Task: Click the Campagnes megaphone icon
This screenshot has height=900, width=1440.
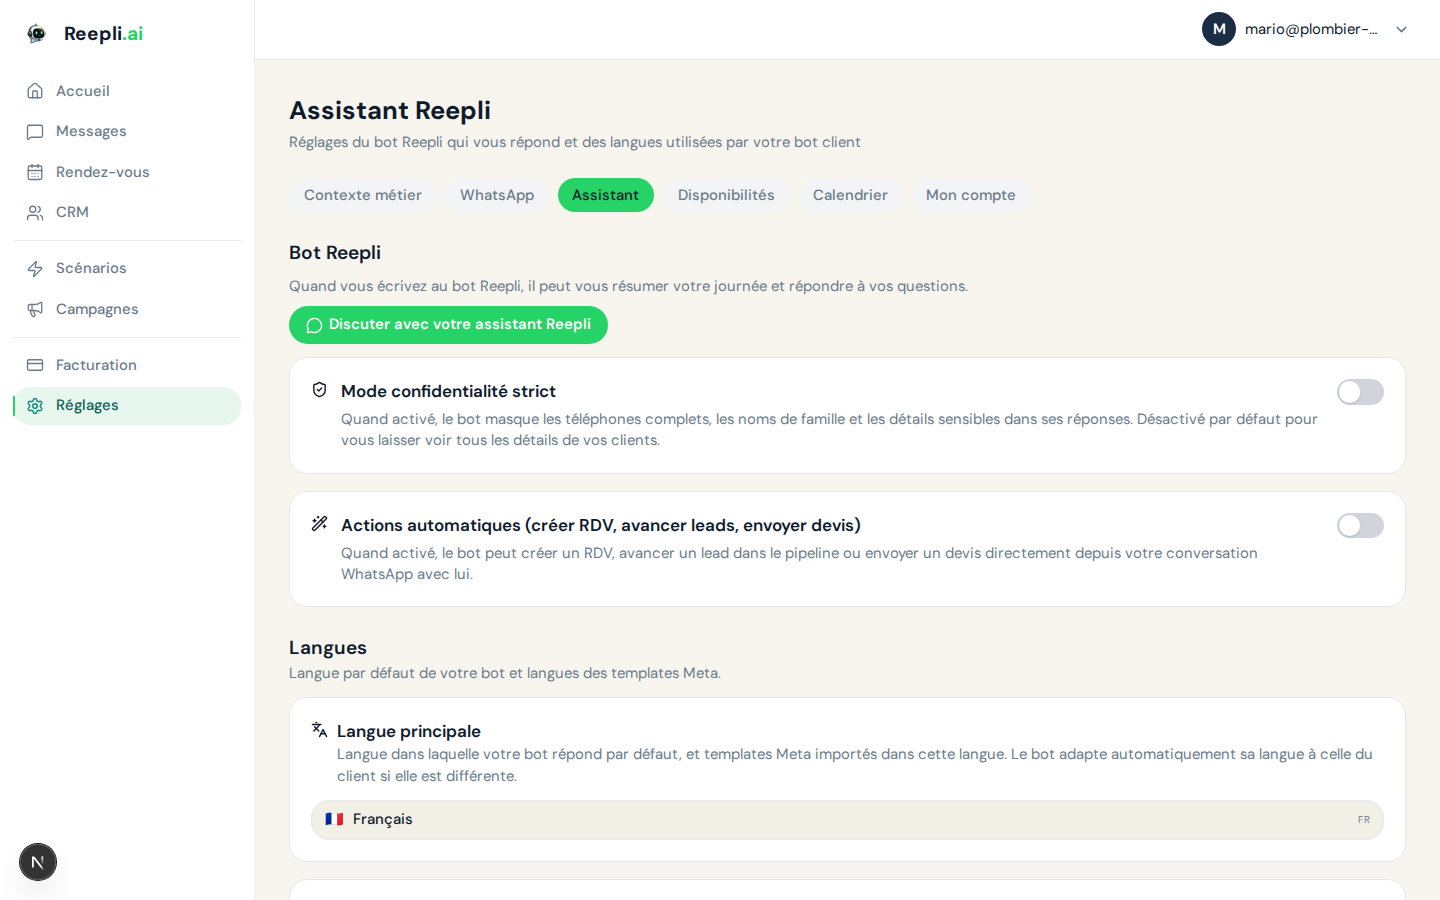Action: tap(35, 309)
